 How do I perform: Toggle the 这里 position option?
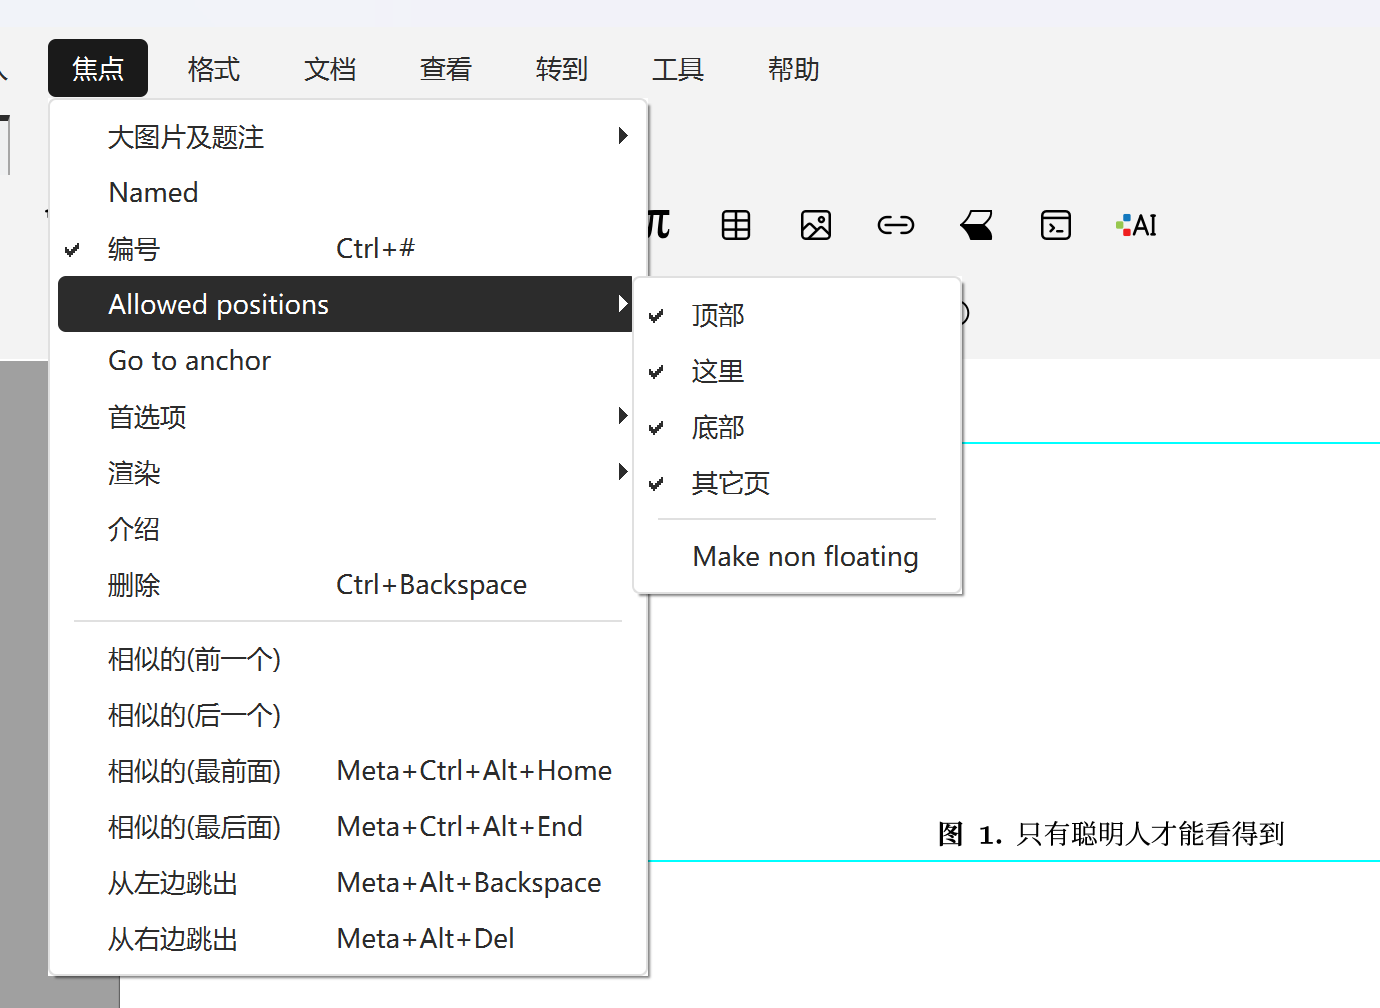click(x=718, y=372)
